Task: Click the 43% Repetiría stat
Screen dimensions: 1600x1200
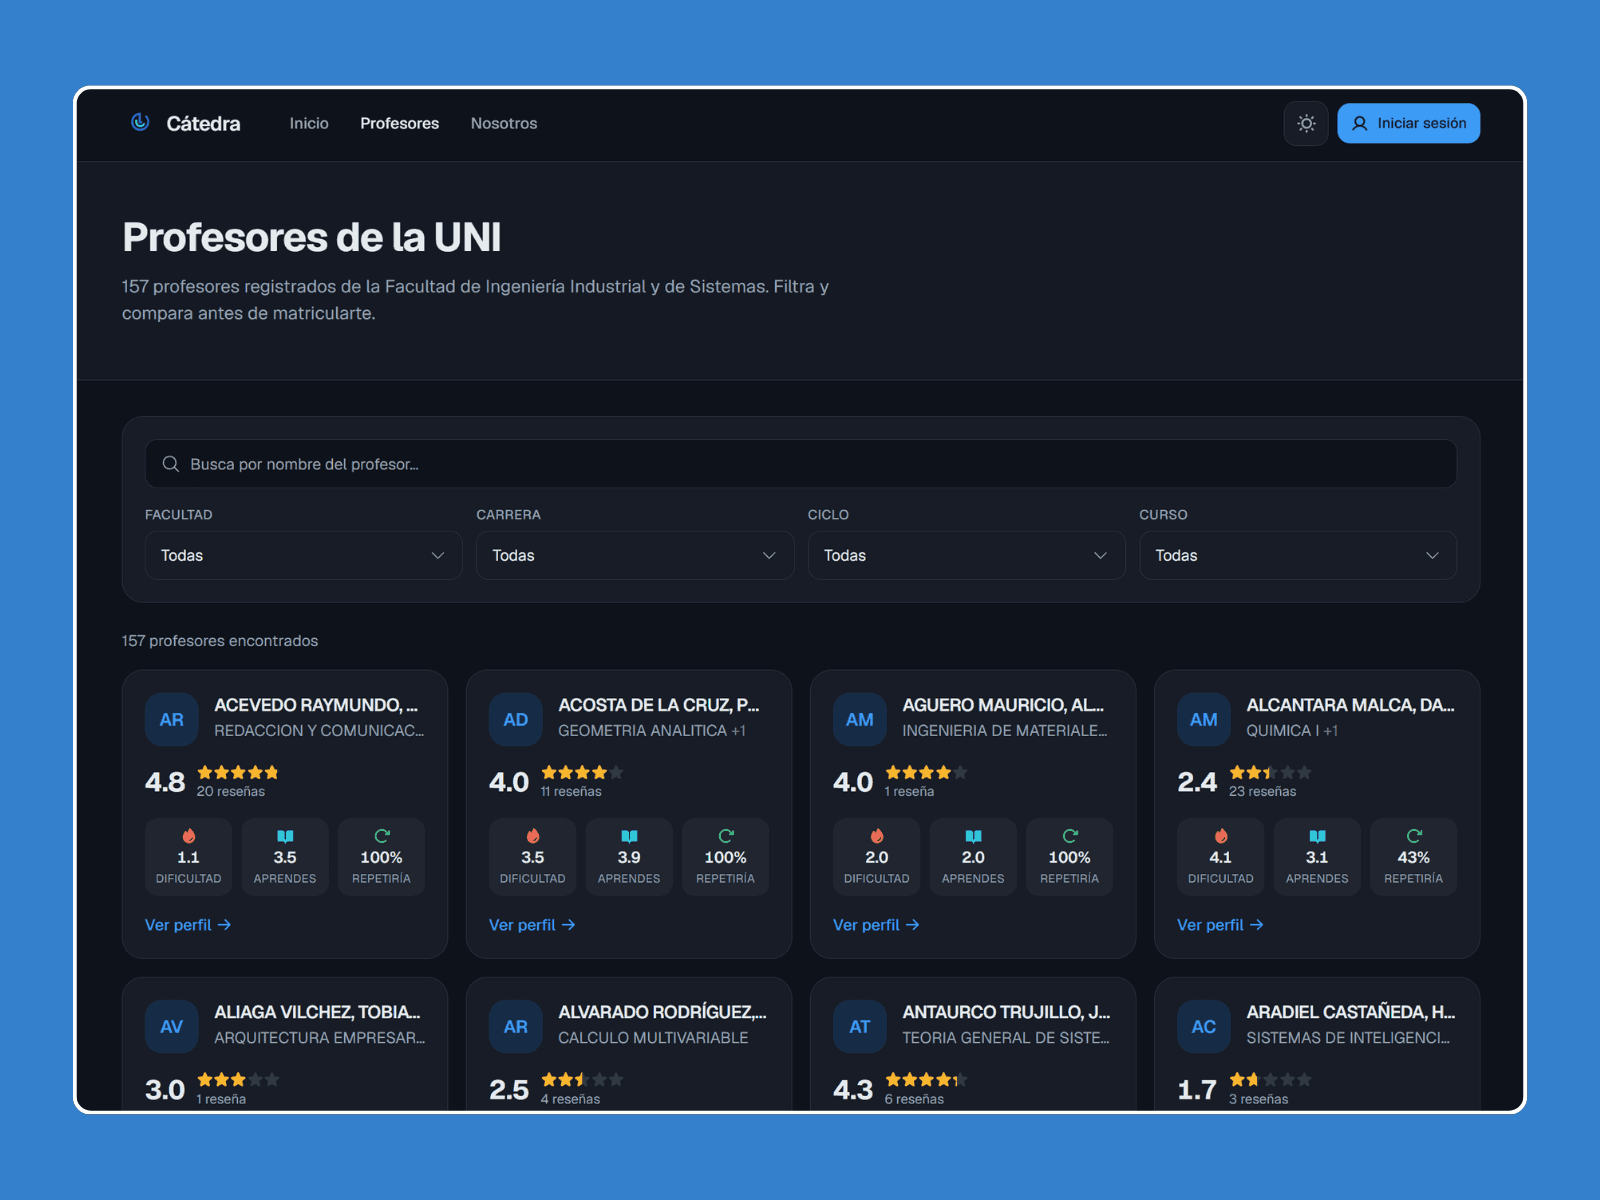Action: click(x=1414, y=857)
